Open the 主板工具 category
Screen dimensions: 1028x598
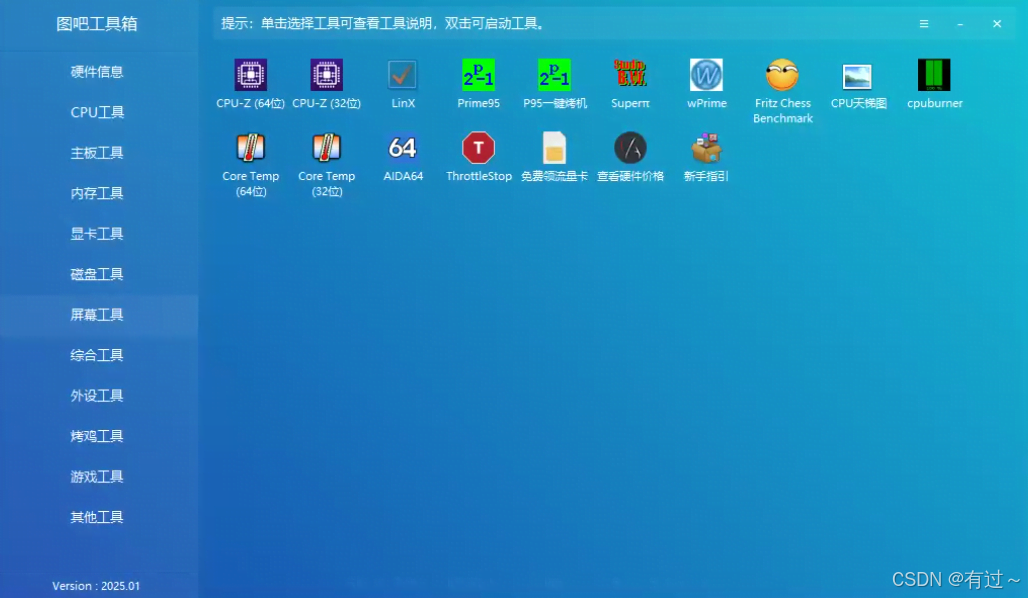(97, 153)
